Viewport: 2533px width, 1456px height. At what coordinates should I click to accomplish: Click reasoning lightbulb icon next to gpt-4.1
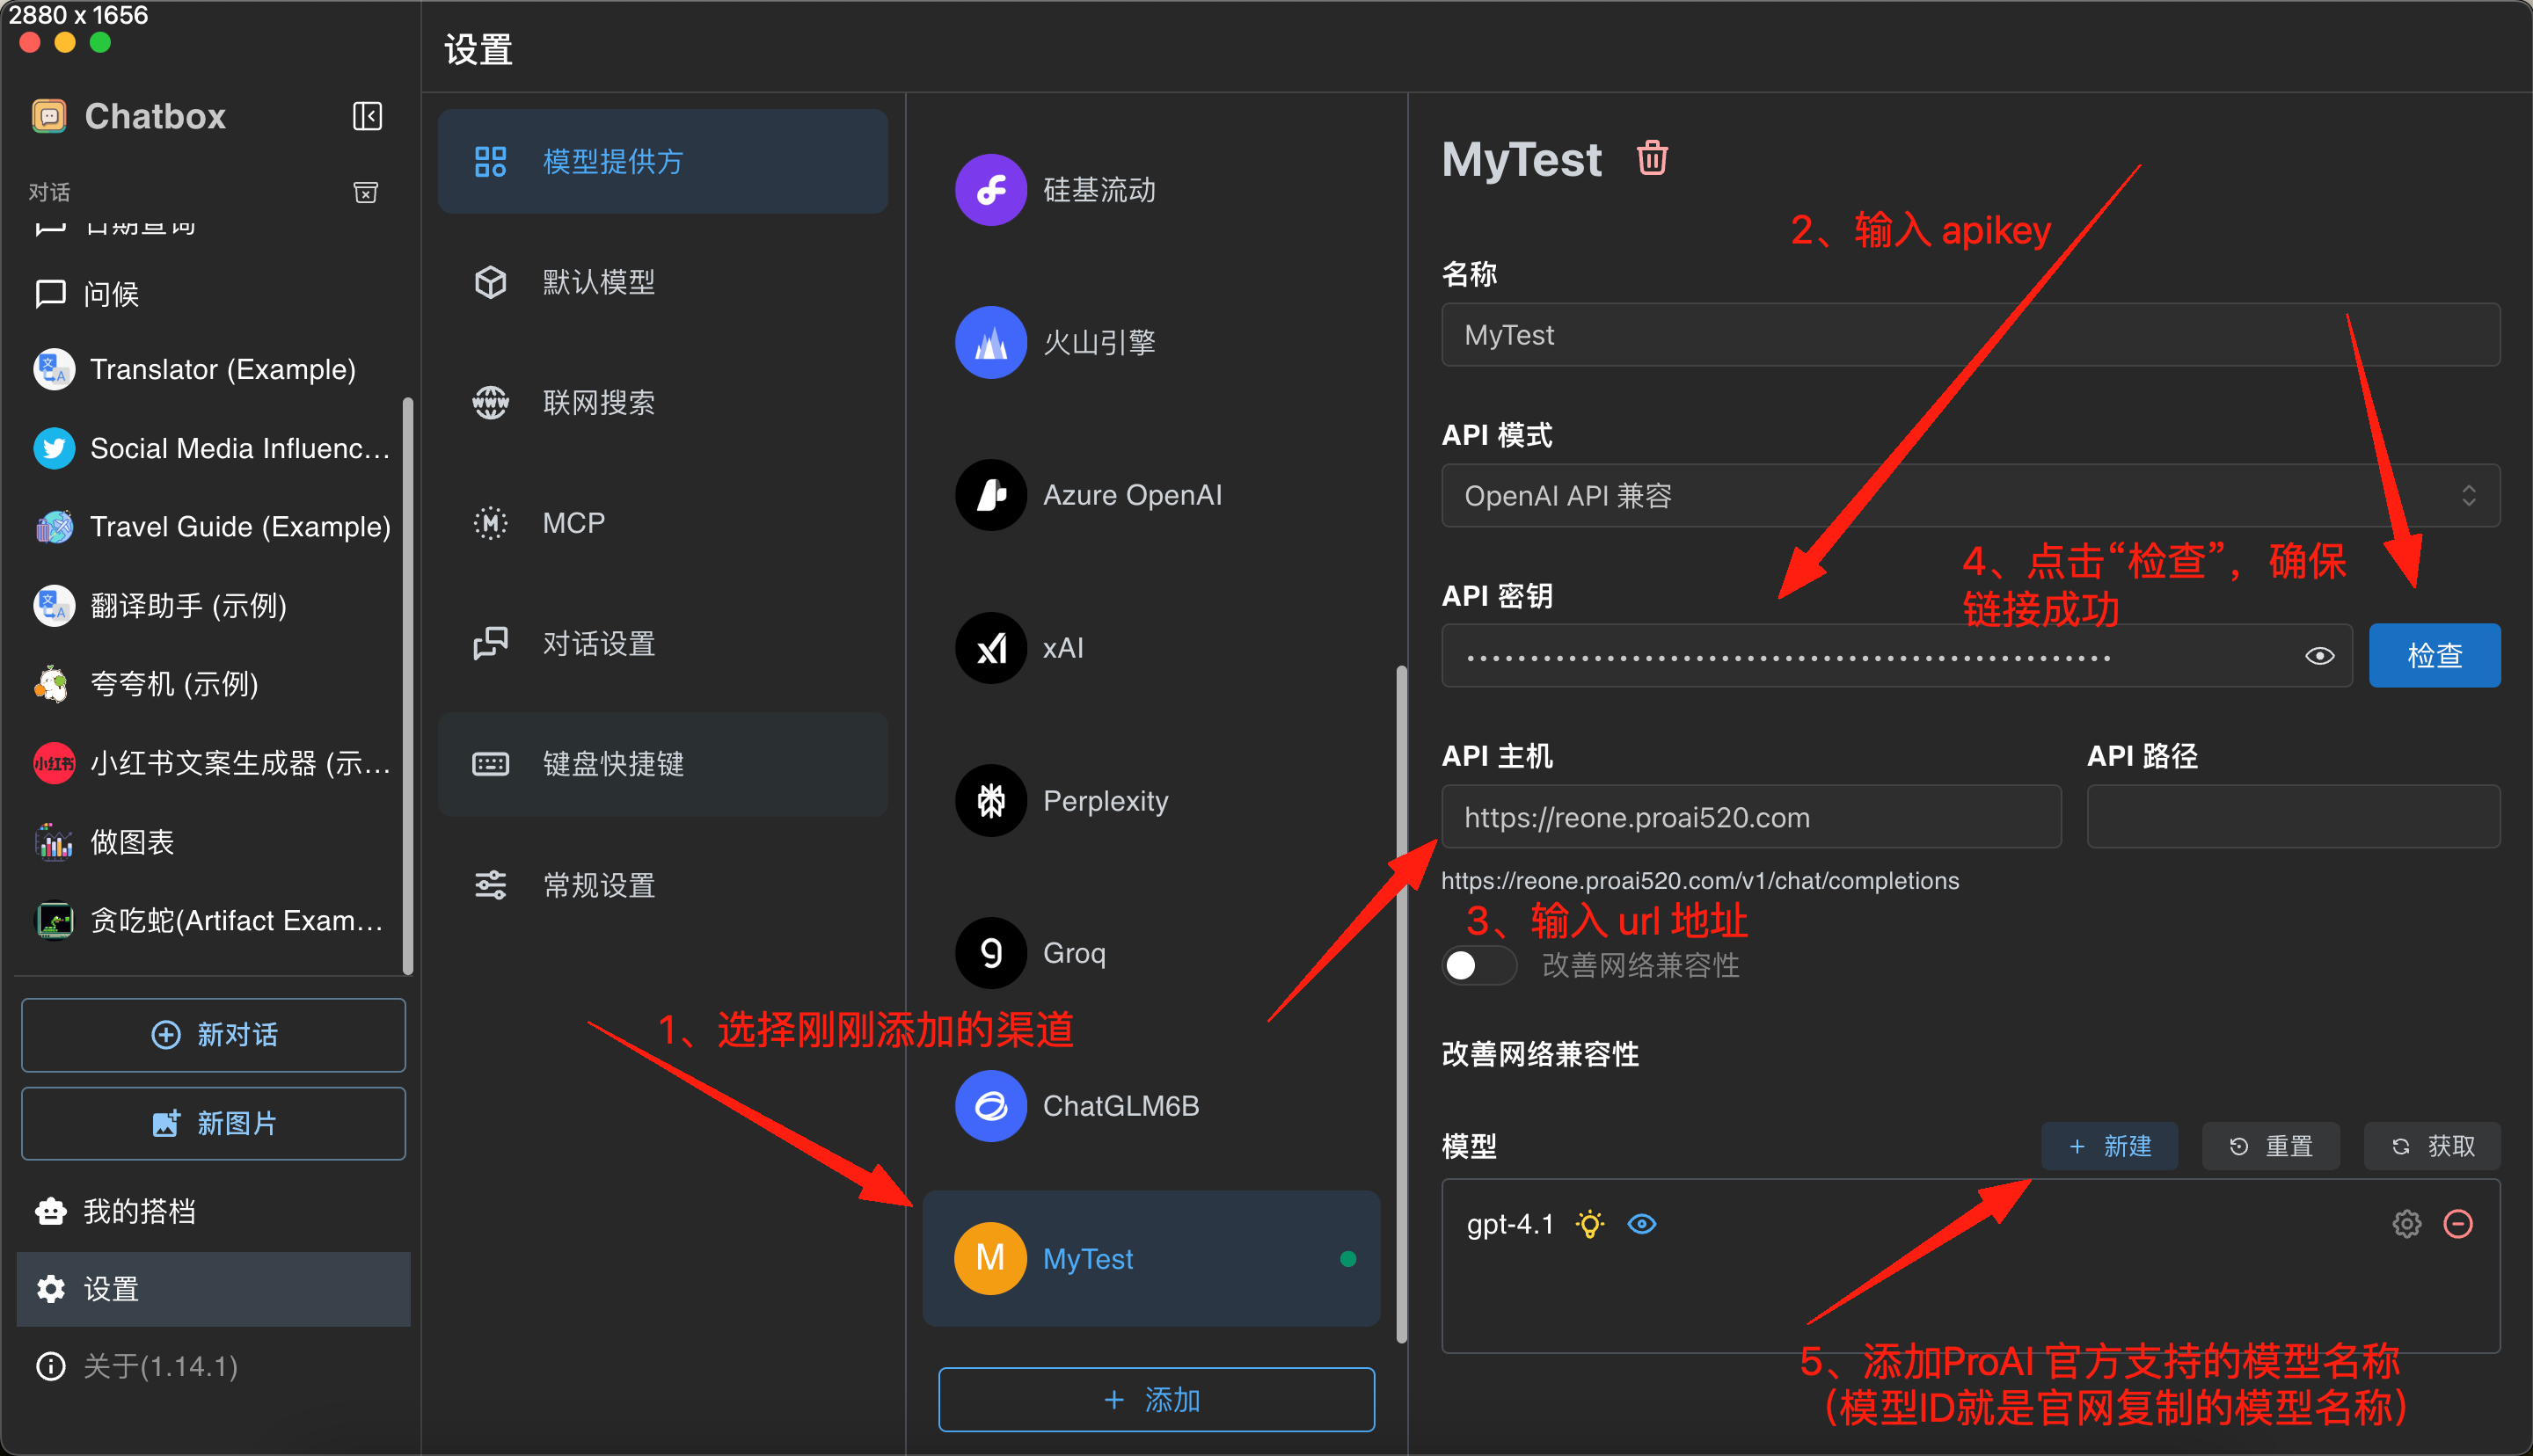pyautogui.click(x=1590, y=1224)
